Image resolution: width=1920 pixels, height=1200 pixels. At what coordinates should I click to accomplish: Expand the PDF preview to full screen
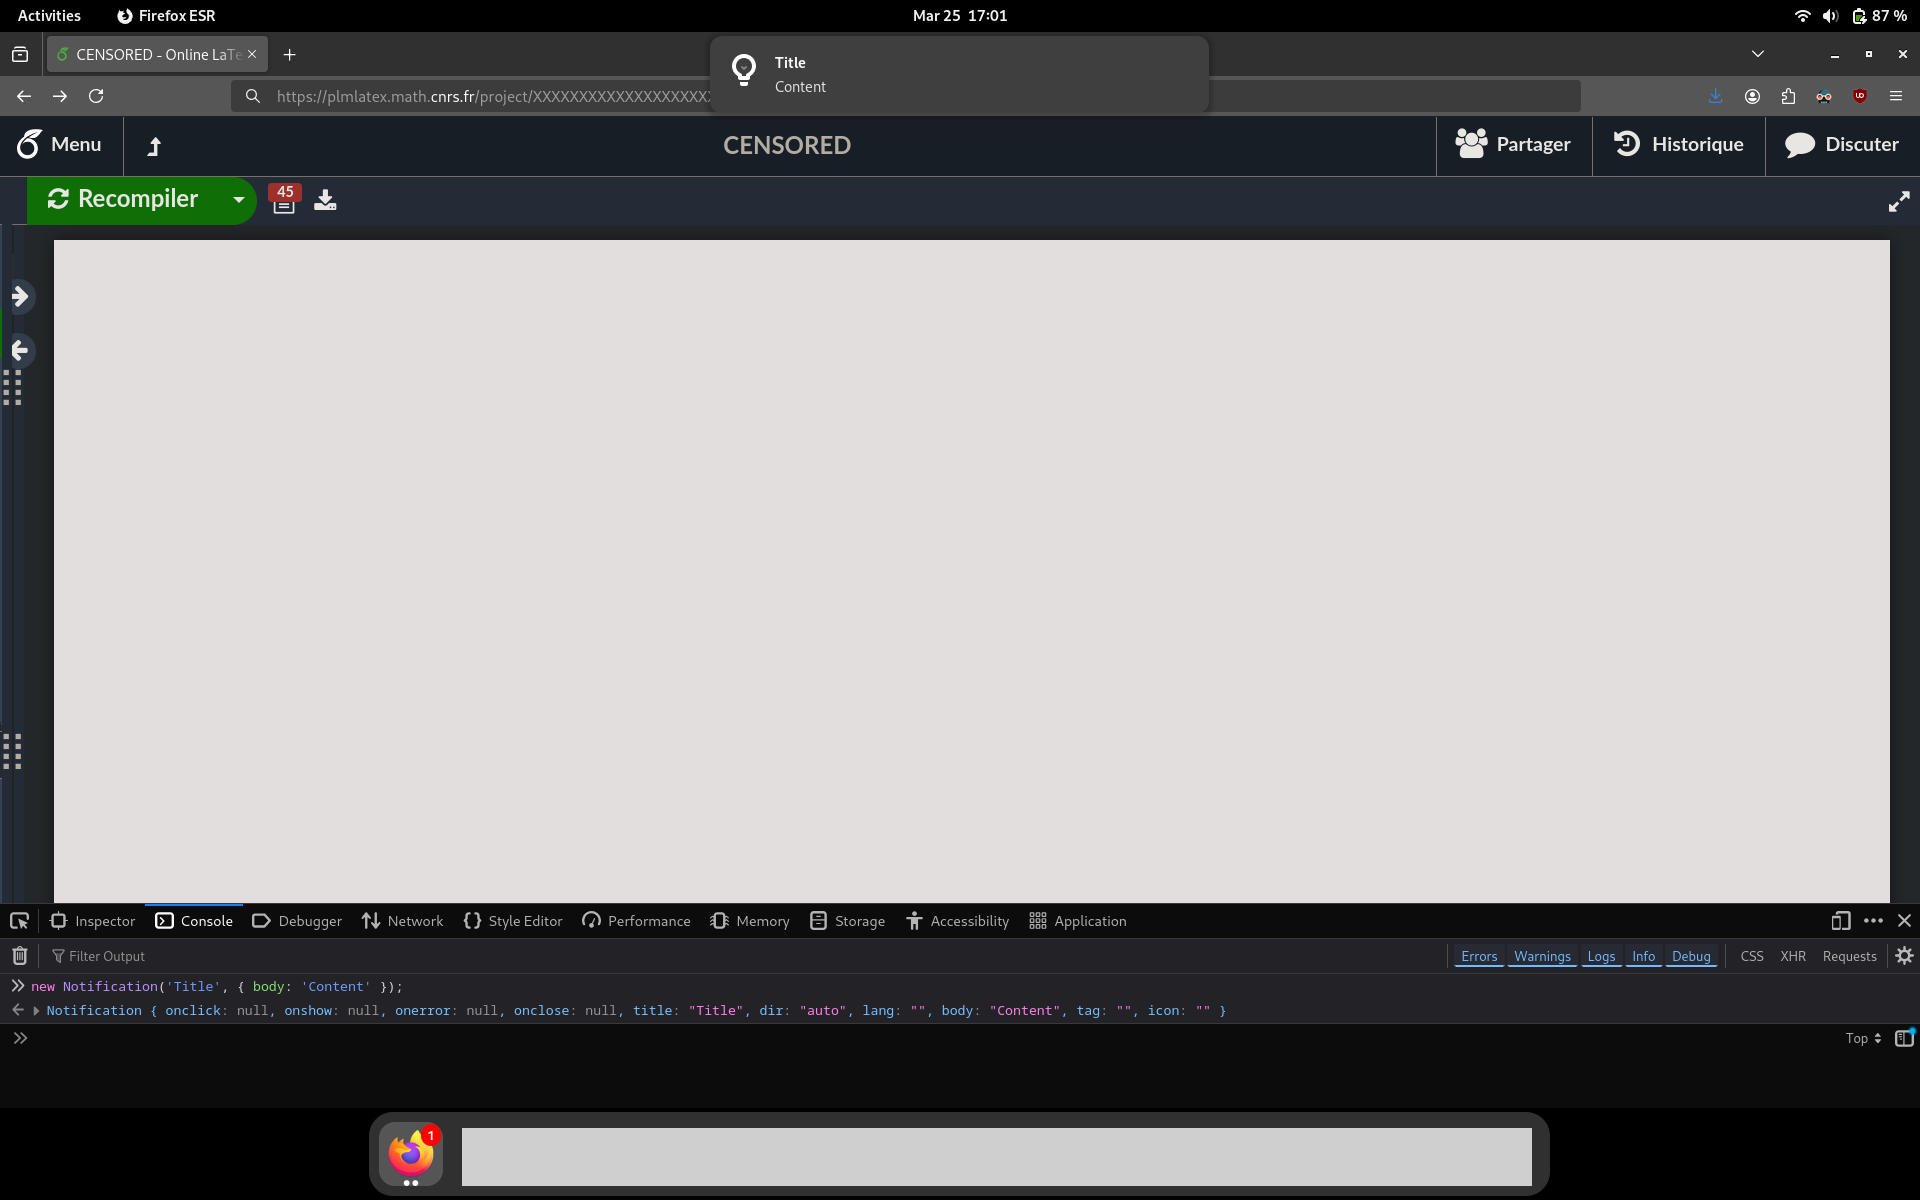[1898, 201]
